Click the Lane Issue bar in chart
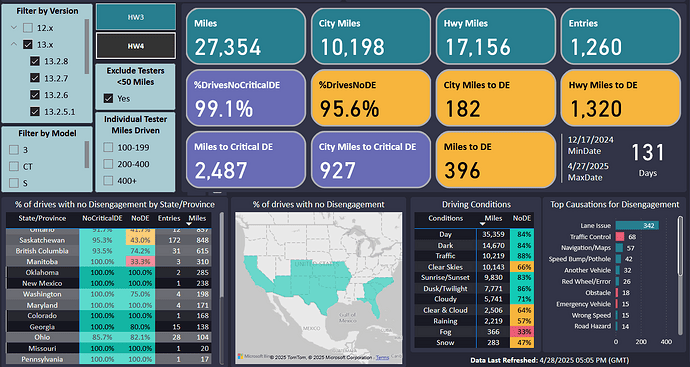The height and width of the screenshot is (367, 690). click(637, 225)
